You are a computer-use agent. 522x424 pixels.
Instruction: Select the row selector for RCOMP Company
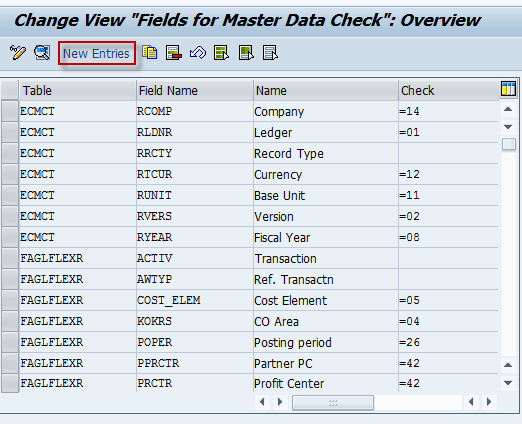[10, 111]
